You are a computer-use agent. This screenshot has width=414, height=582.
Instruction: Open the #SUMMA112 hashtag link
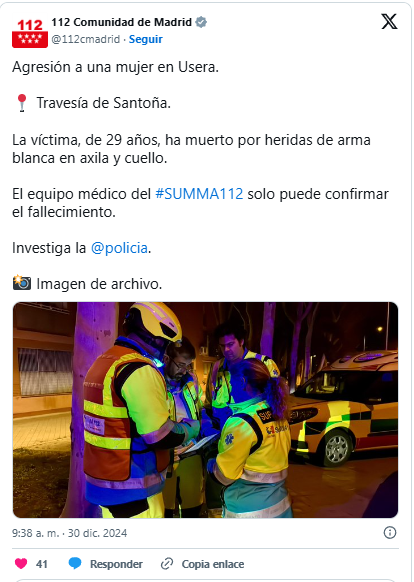[x=199, y=194]
